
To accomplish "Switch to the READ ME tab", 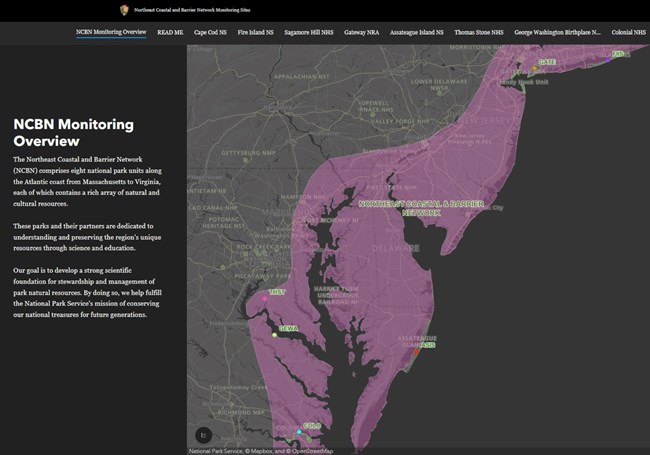I will (170, 33).
